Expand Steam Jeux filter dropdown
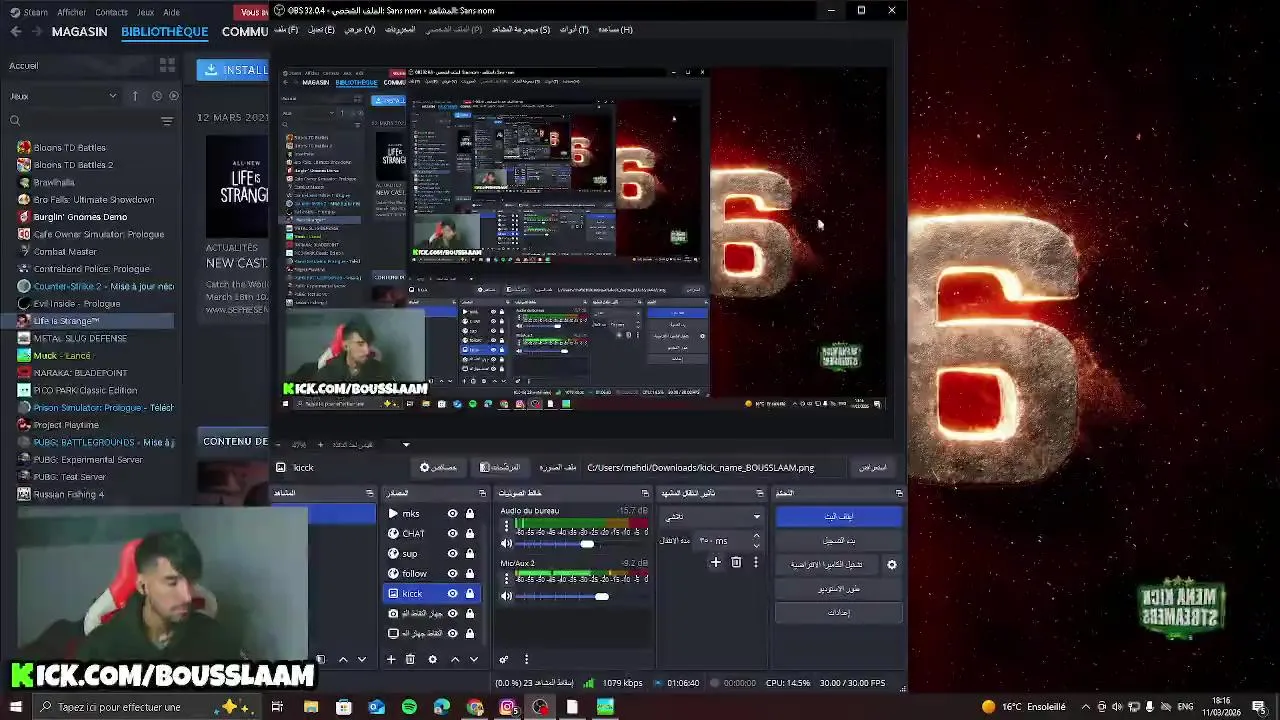 tap(63, 96)
